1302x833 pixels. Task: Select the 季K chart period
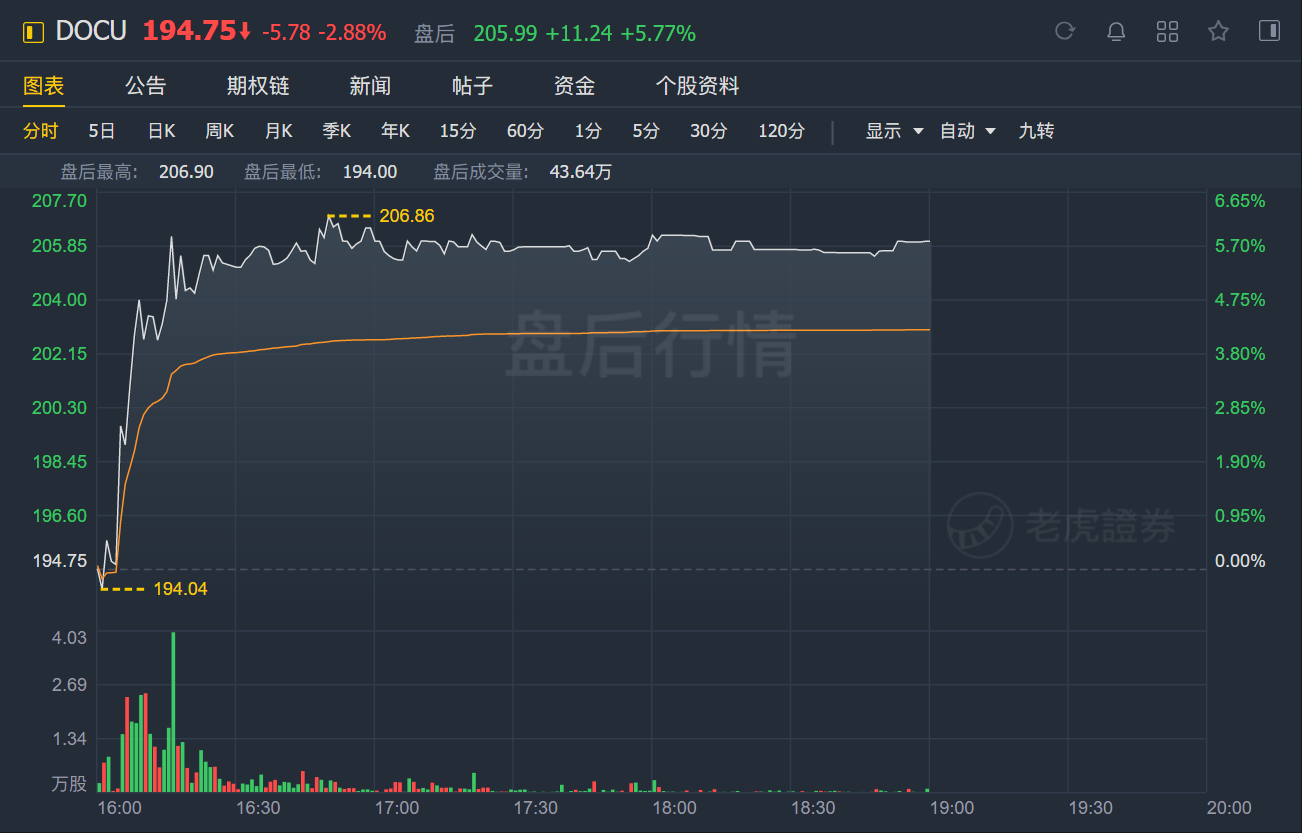(x=337, y=131)
